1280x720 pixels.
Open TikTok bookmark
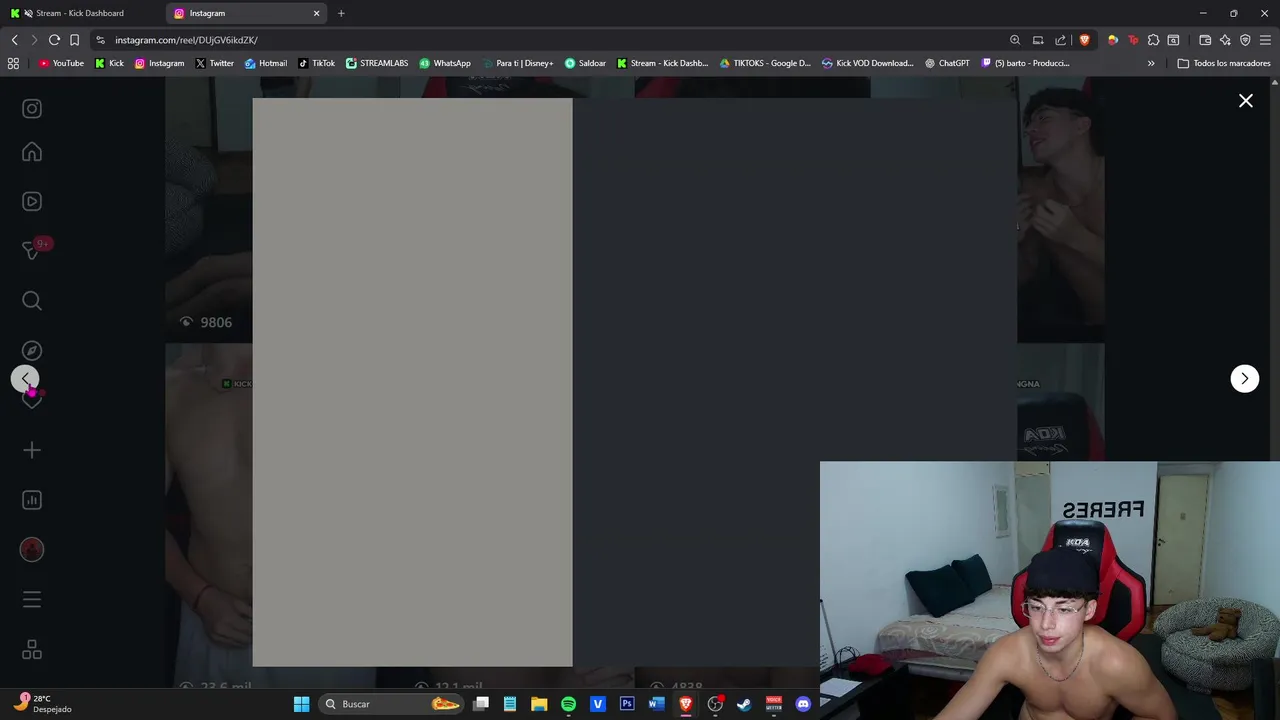pos(316,63)
